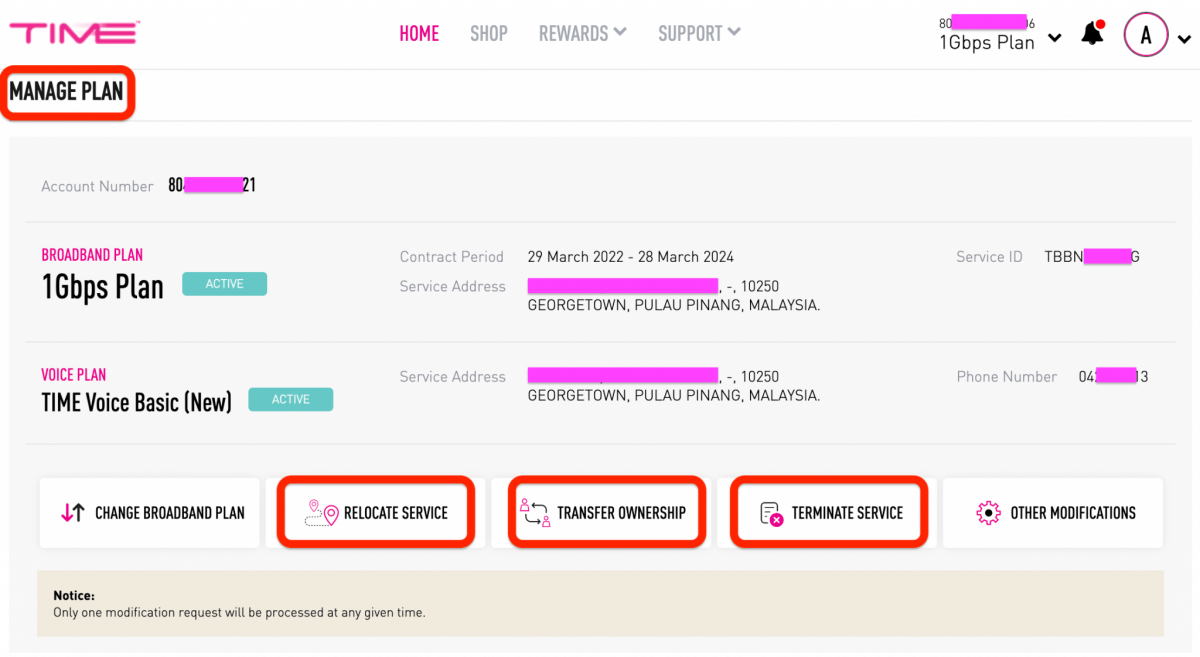Choose Terminate Service
This screenshot has height=657, width=1200.
[x=829, y=513]
